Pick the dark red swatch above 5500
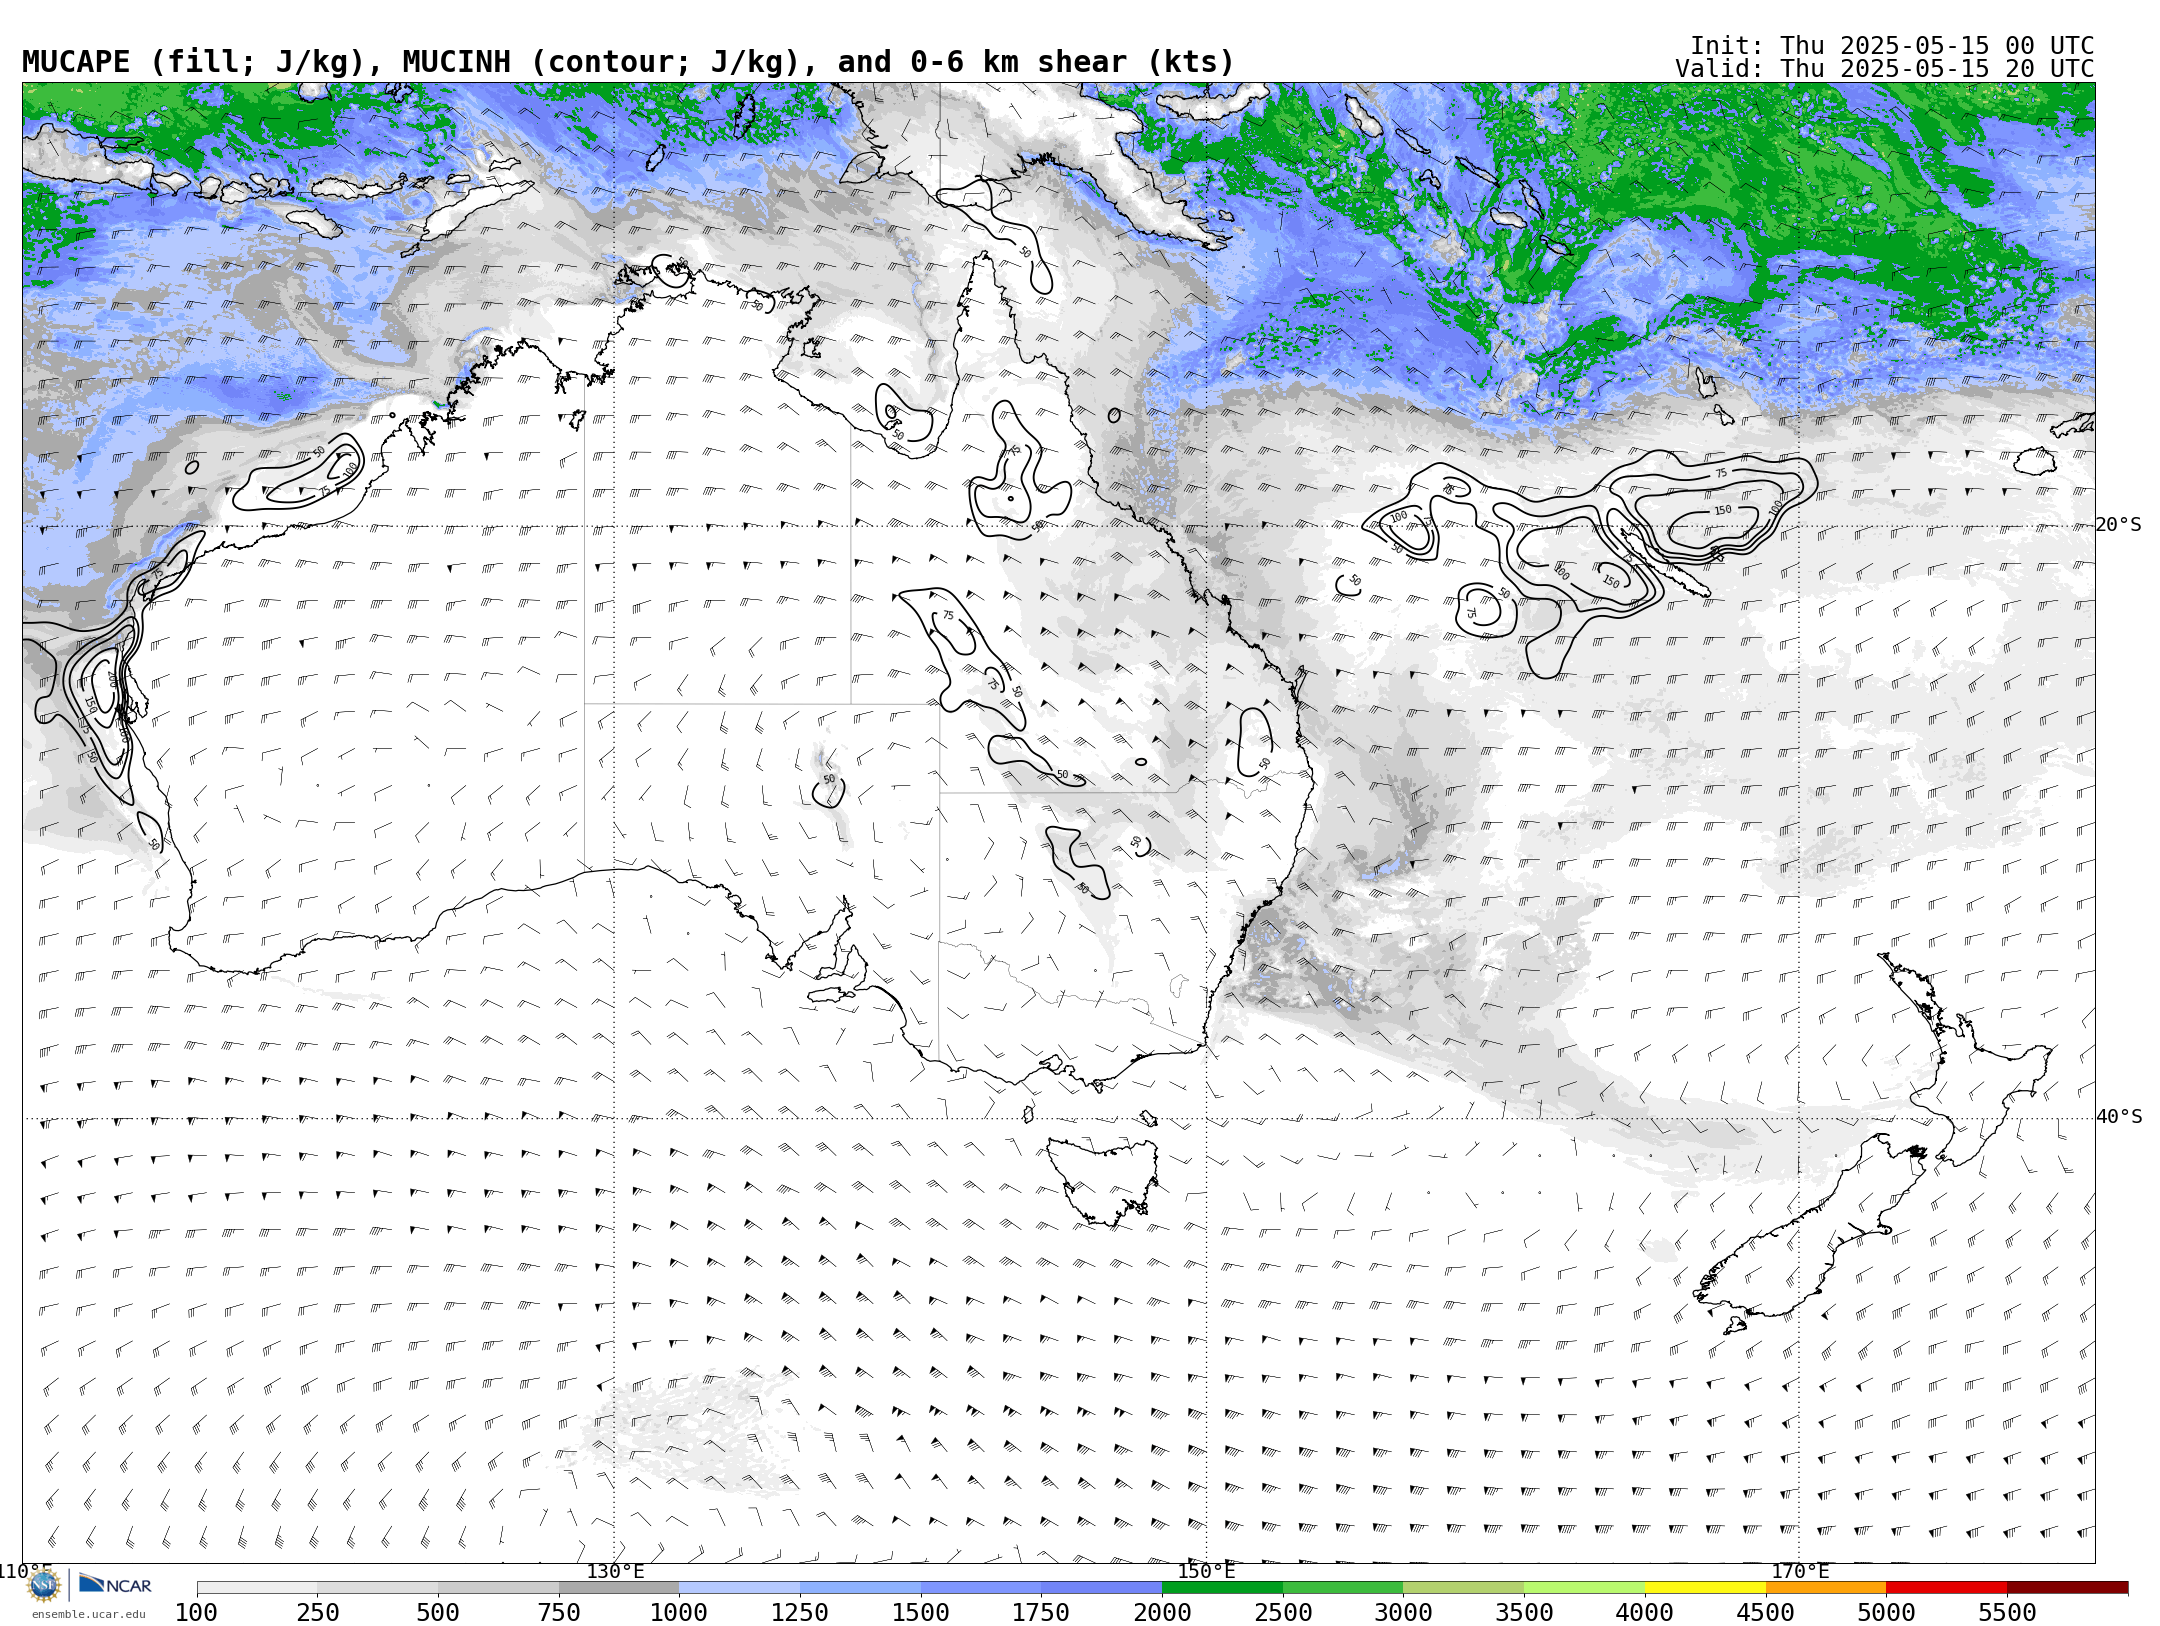 click(x=2067, y=1588)
